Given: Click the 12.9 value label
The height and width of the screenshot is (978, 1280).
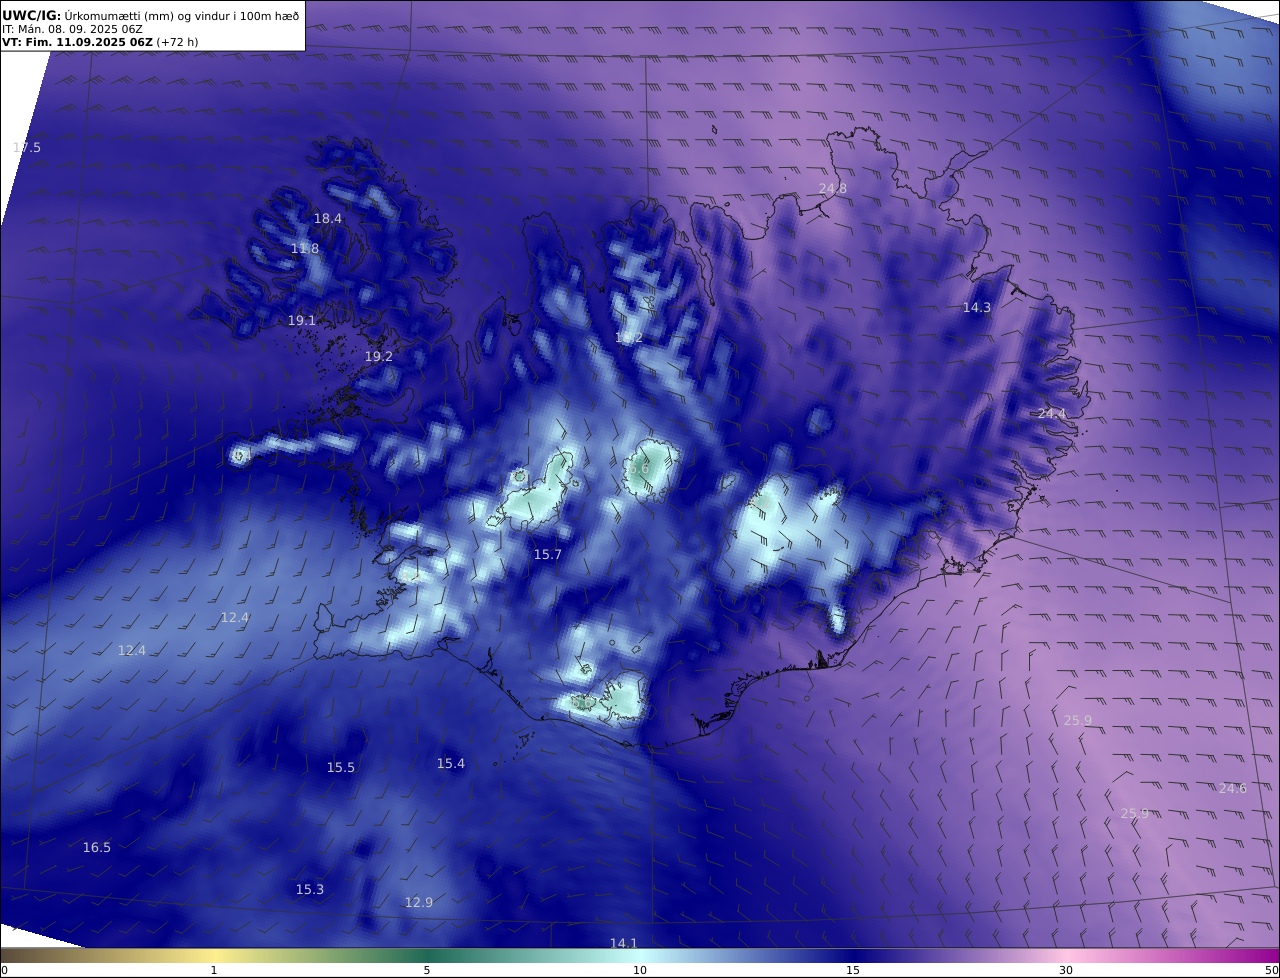Looking at the screenshot, I should [x=419, y=902].
